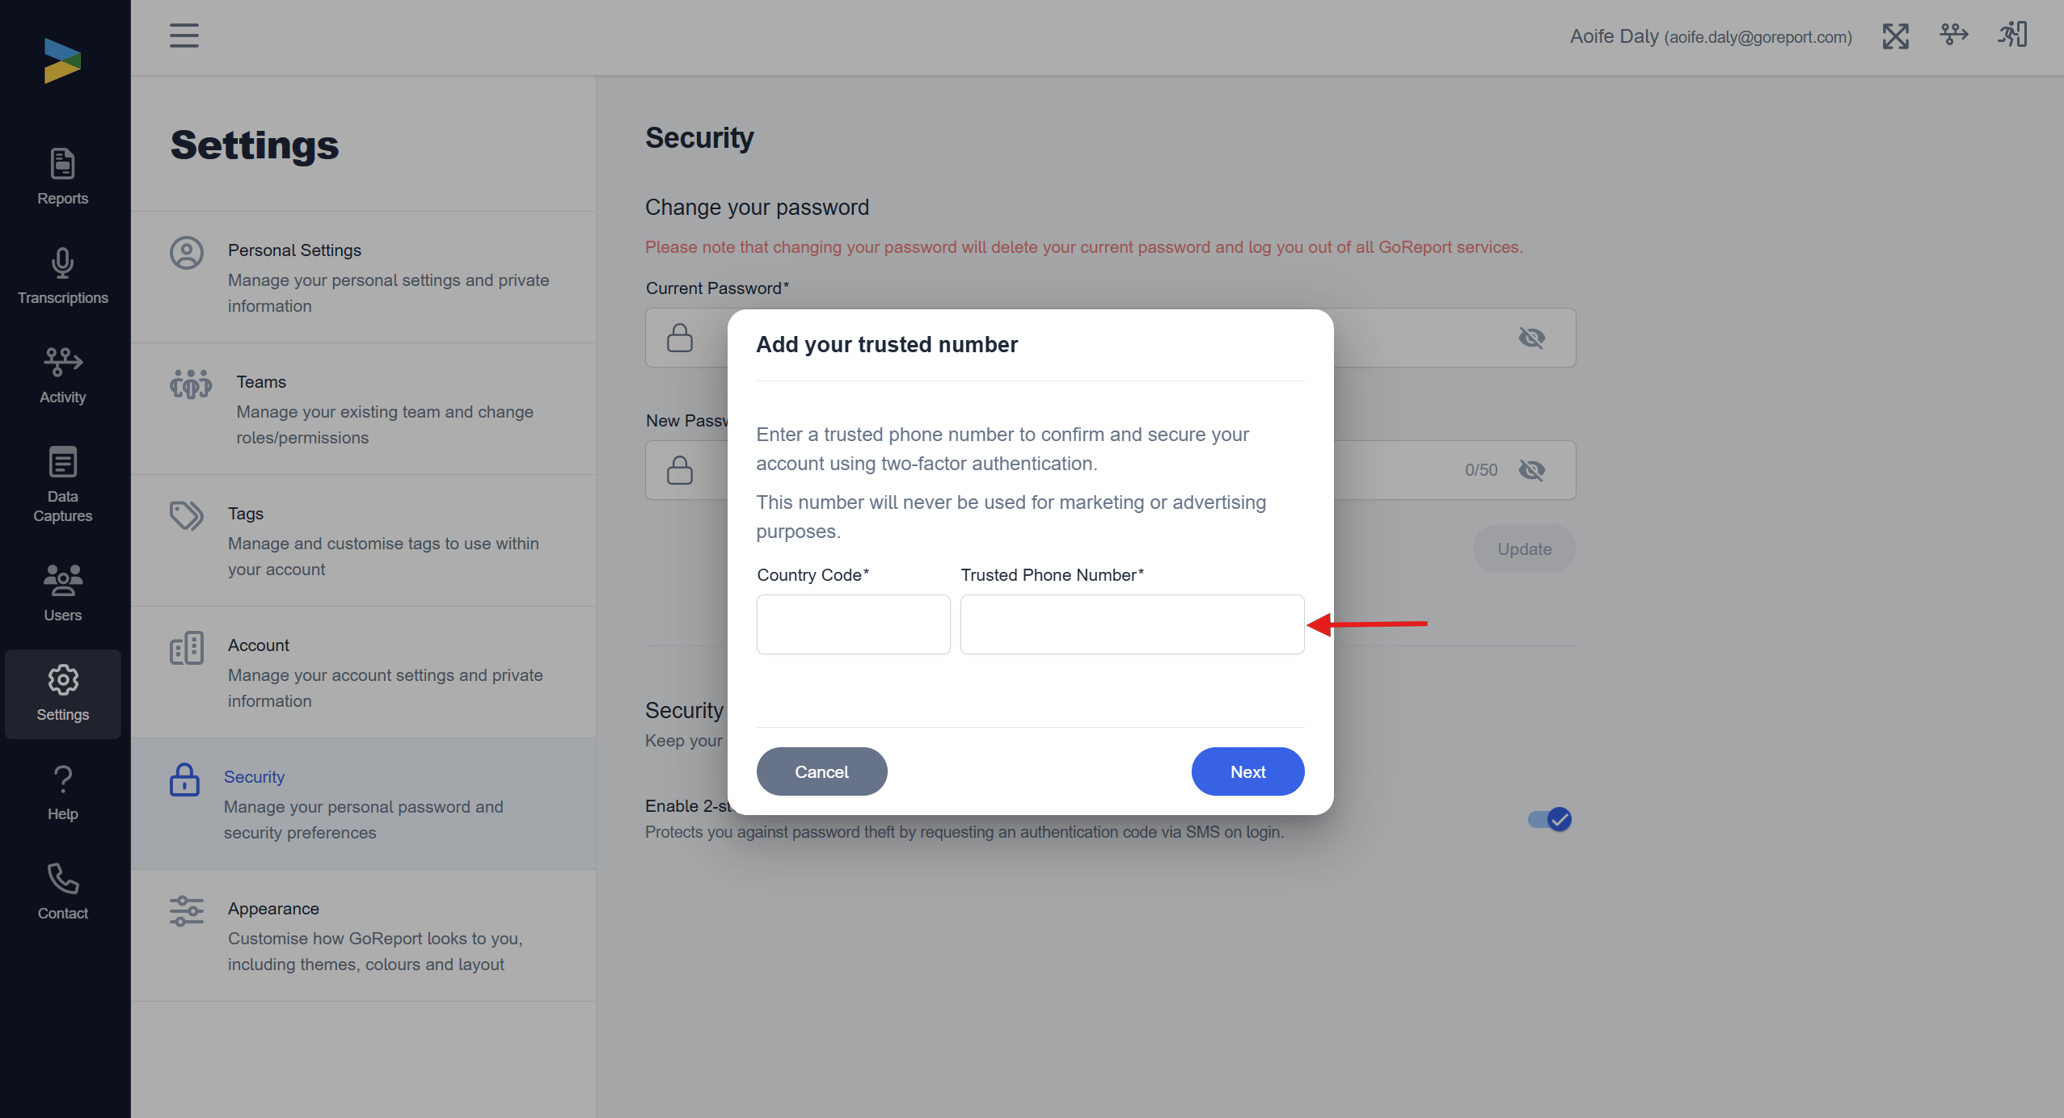Go to the Activity page
This screenshot has width=2064, height=1118.
pyautogui.click(x=62, y=375)
